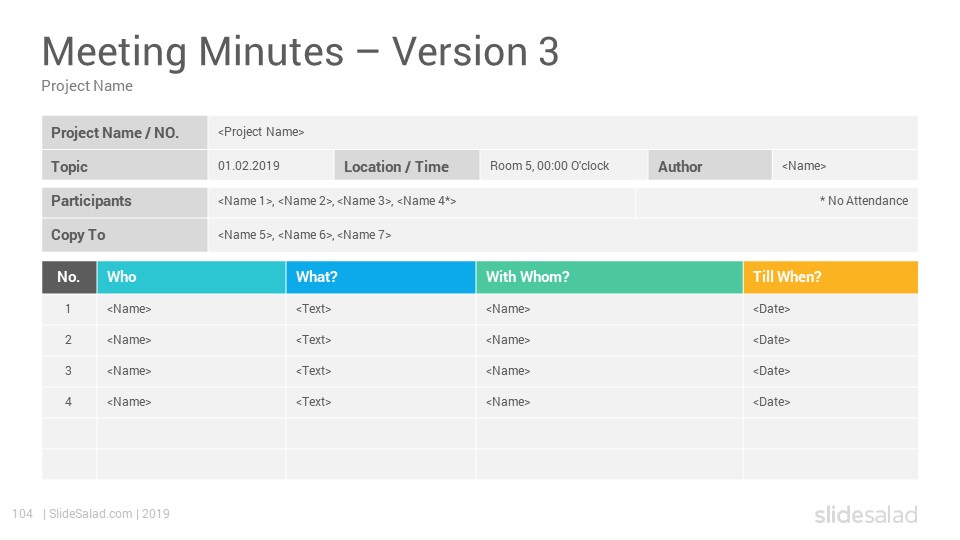Select the teal Who column header
The image size is (960, 540).
tap(191, 277)
